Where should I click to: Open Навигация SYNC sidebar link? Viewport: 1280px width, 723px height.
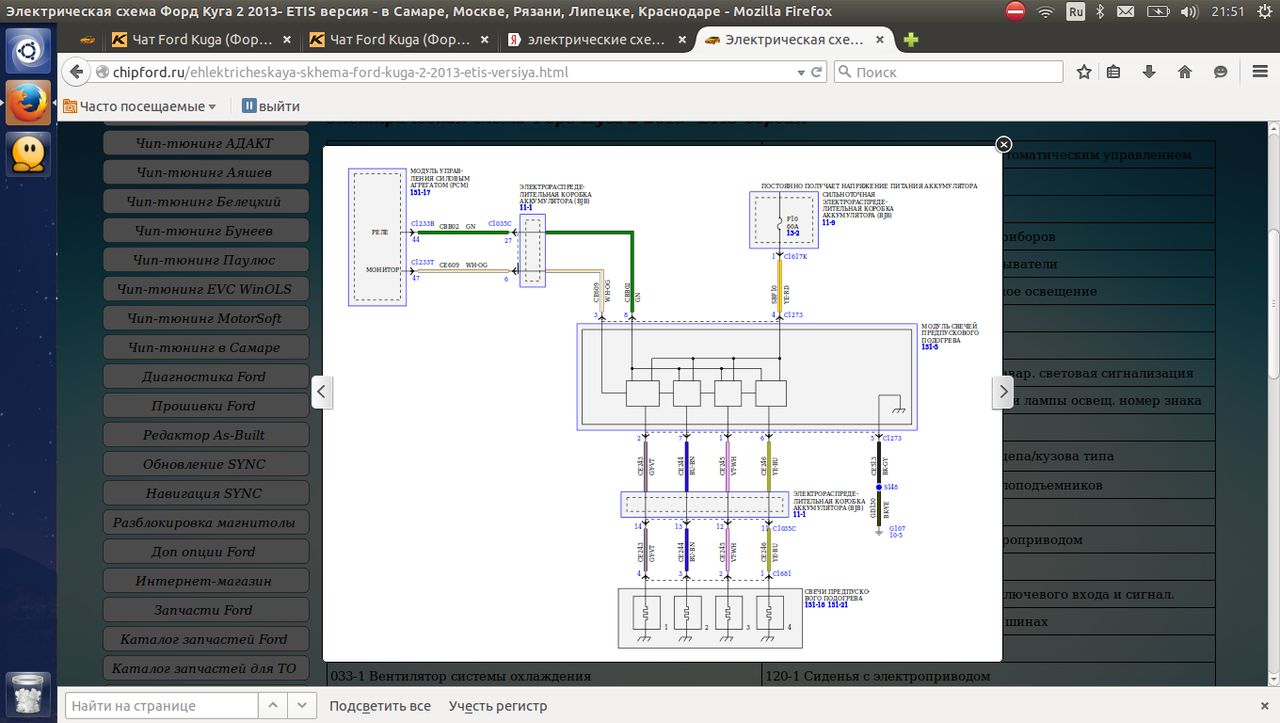tap(205, 493)
